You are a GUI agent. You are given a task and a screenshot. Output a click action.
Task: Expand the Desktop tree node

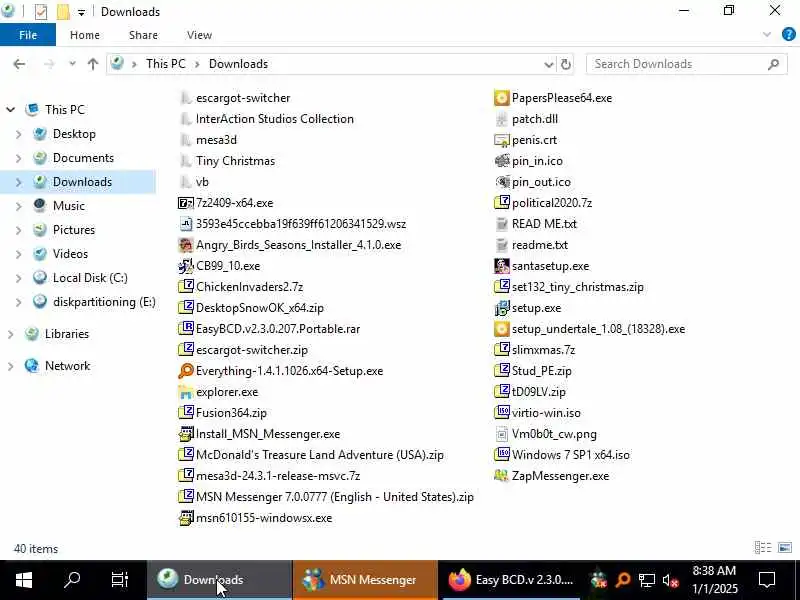(x=18, y=134)
